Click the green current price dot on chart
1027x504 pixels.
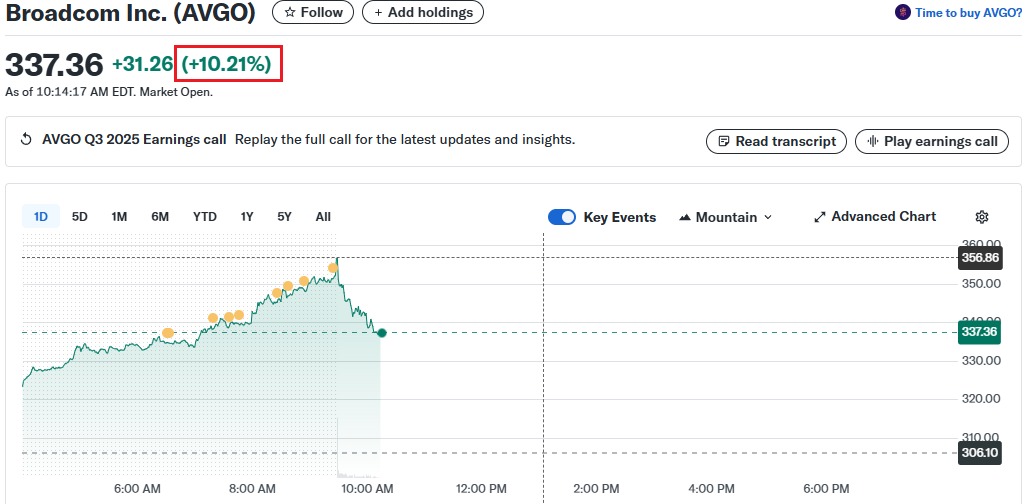click(x=381, y=333)
